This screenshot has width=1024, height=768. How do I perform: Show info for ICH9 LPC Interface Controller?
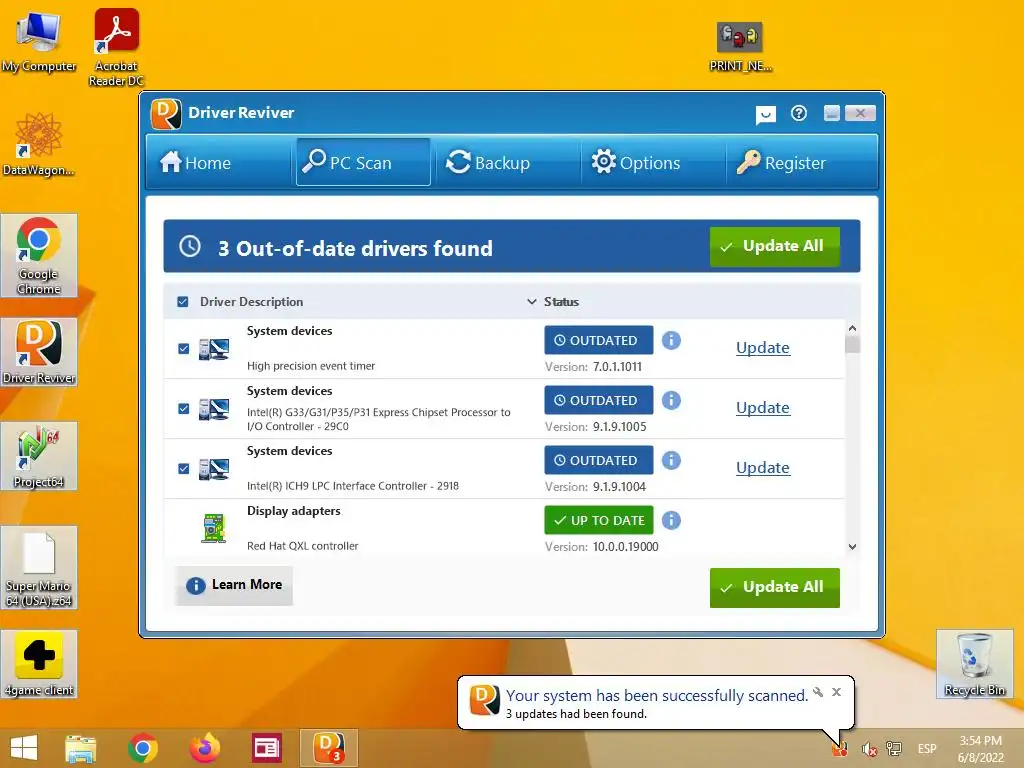pos(671,460)
